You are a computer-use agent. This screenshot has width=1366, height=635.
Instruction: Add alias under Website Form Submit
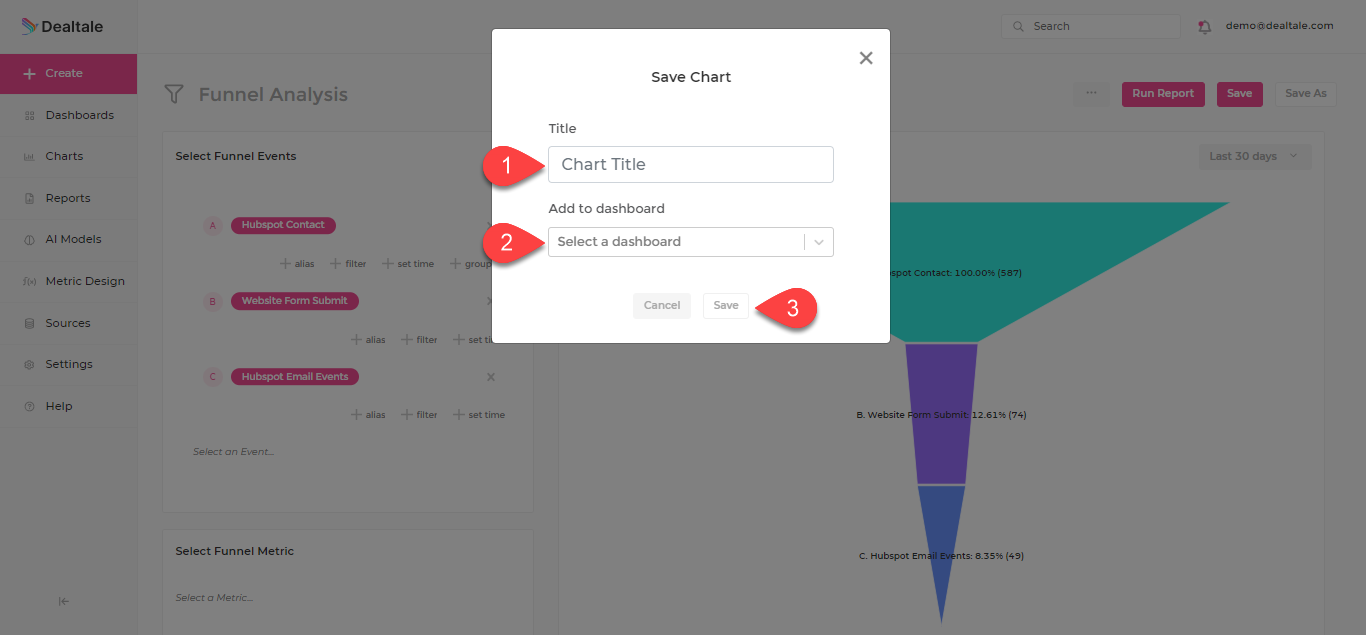pyautogui.click(x=368, y=340)
